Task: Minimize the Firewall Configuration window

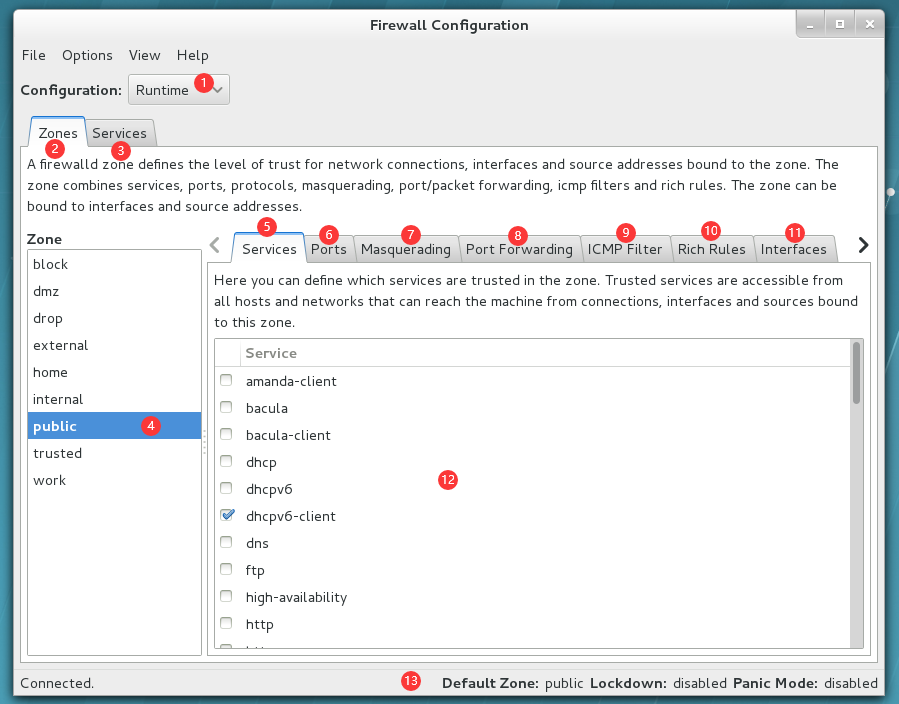Action: 810,25
